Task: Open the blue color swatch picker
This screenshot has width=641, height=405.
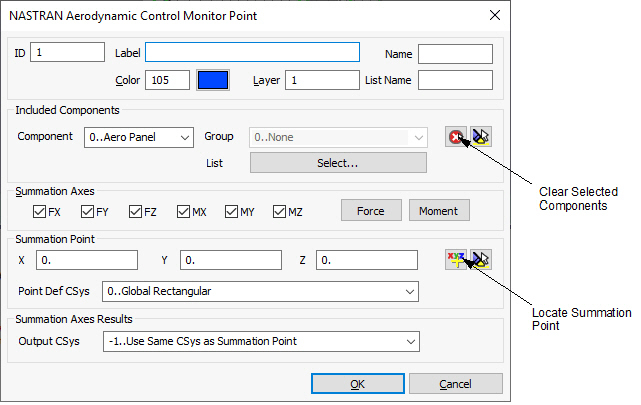Action: 213,80
